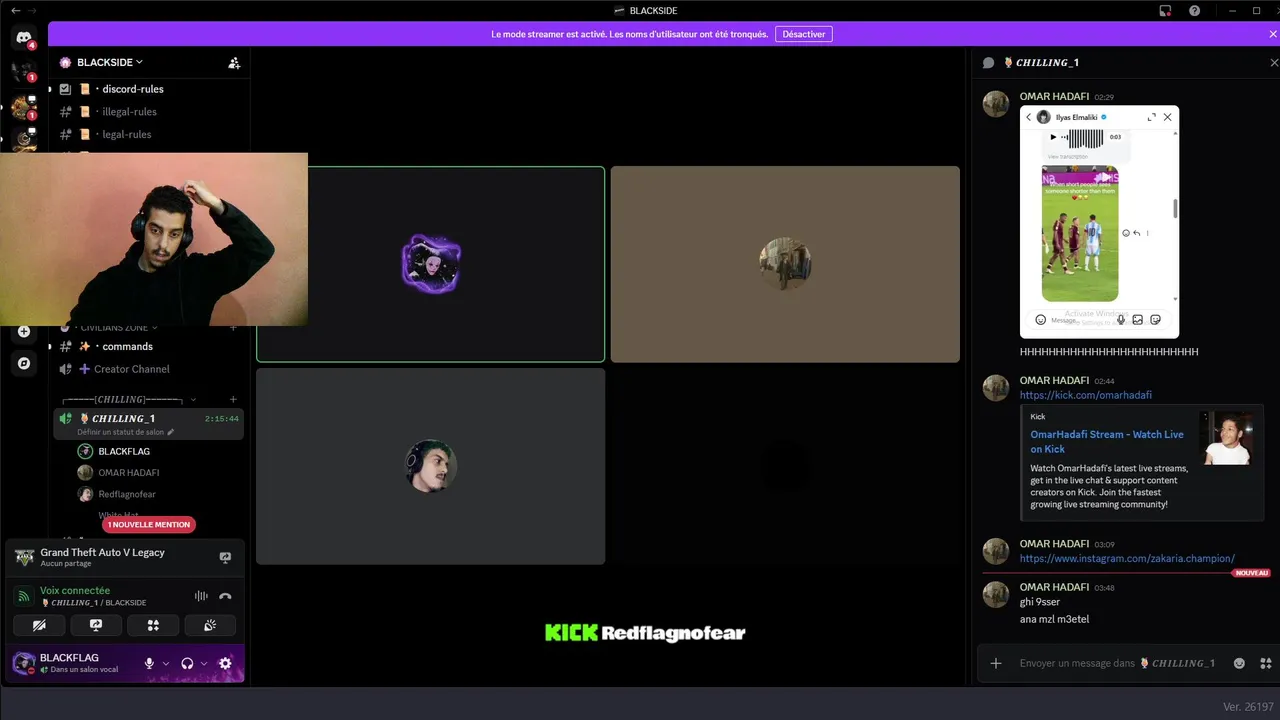Open the Kick embed preview thumbnail
The image size is (1280, 720).
tap(1227, 439)
